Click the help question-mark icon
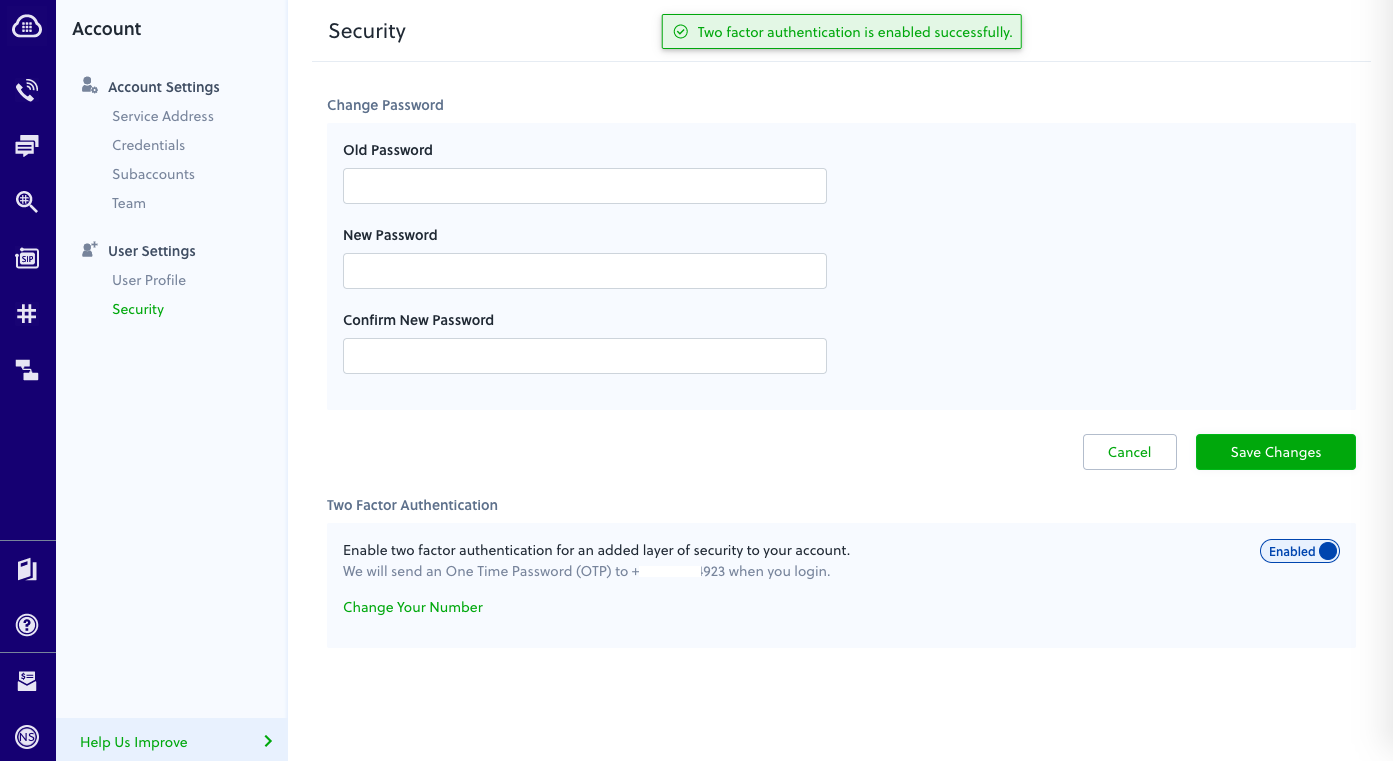The height and width of the screenshot is (761, 1393). click(27, 624)
